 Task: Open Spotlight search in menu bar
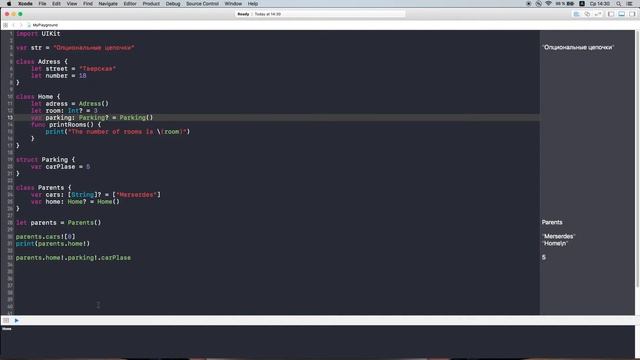pos(619,4)
